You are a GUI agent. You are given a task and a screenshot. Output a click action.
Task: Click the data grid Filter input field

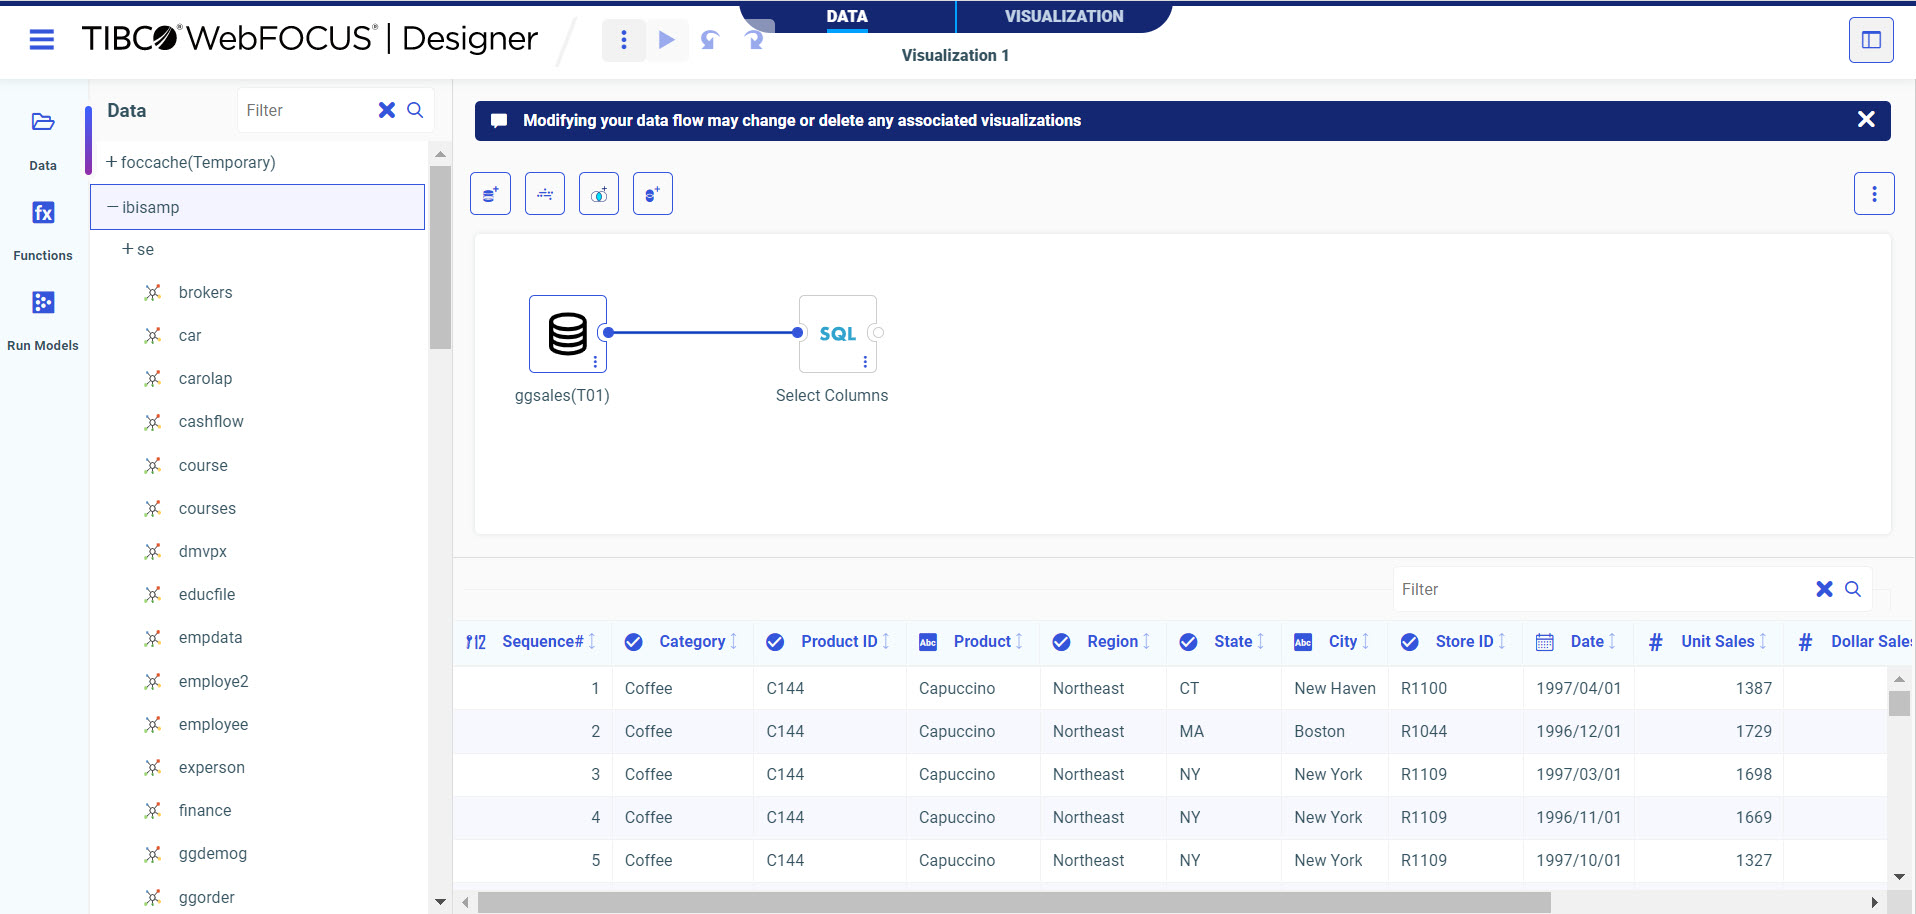click(1600, 590)
